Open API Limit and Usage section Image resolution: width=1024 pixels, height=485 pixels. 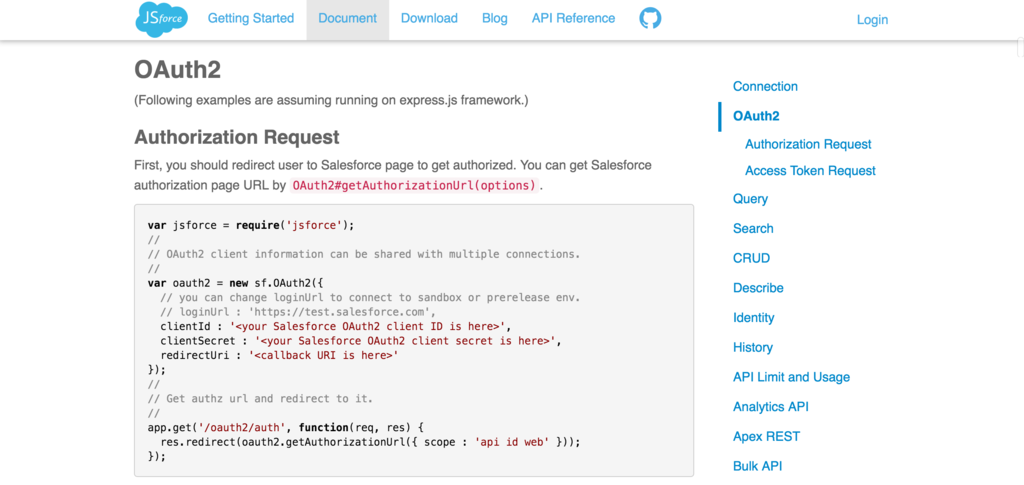(792, 377)
